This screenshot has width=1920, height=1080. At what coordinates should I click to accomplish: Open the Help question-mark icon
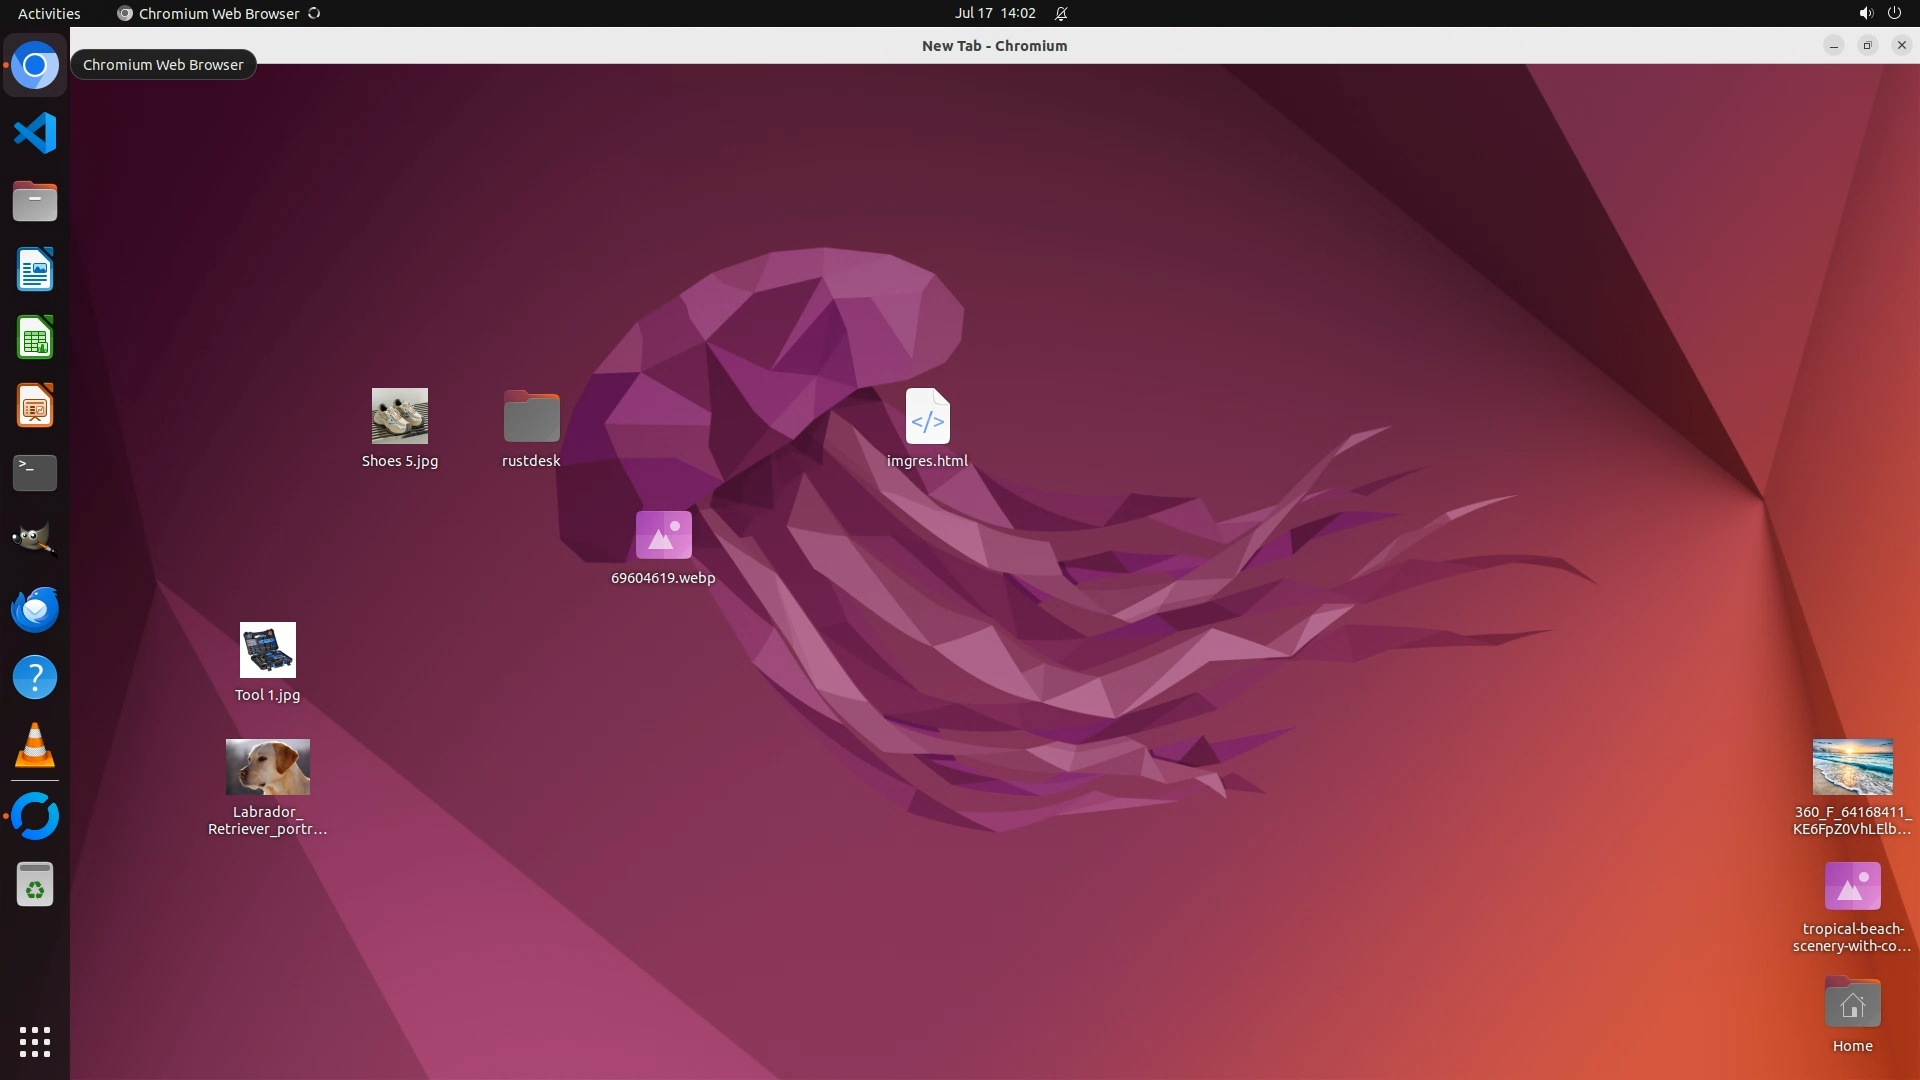tap(35, 678)
